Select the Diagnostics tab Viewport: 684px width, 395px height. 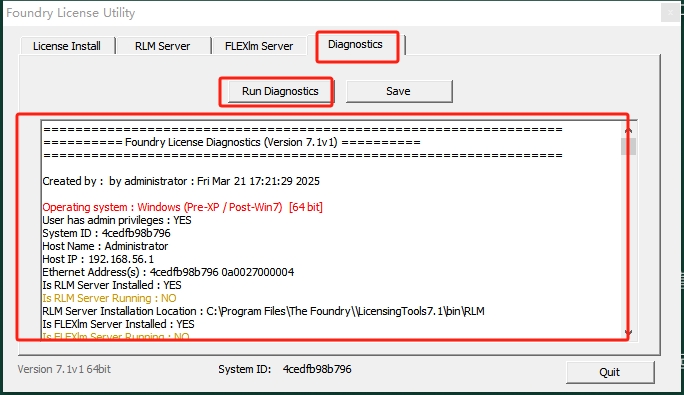tap(356, 45)
